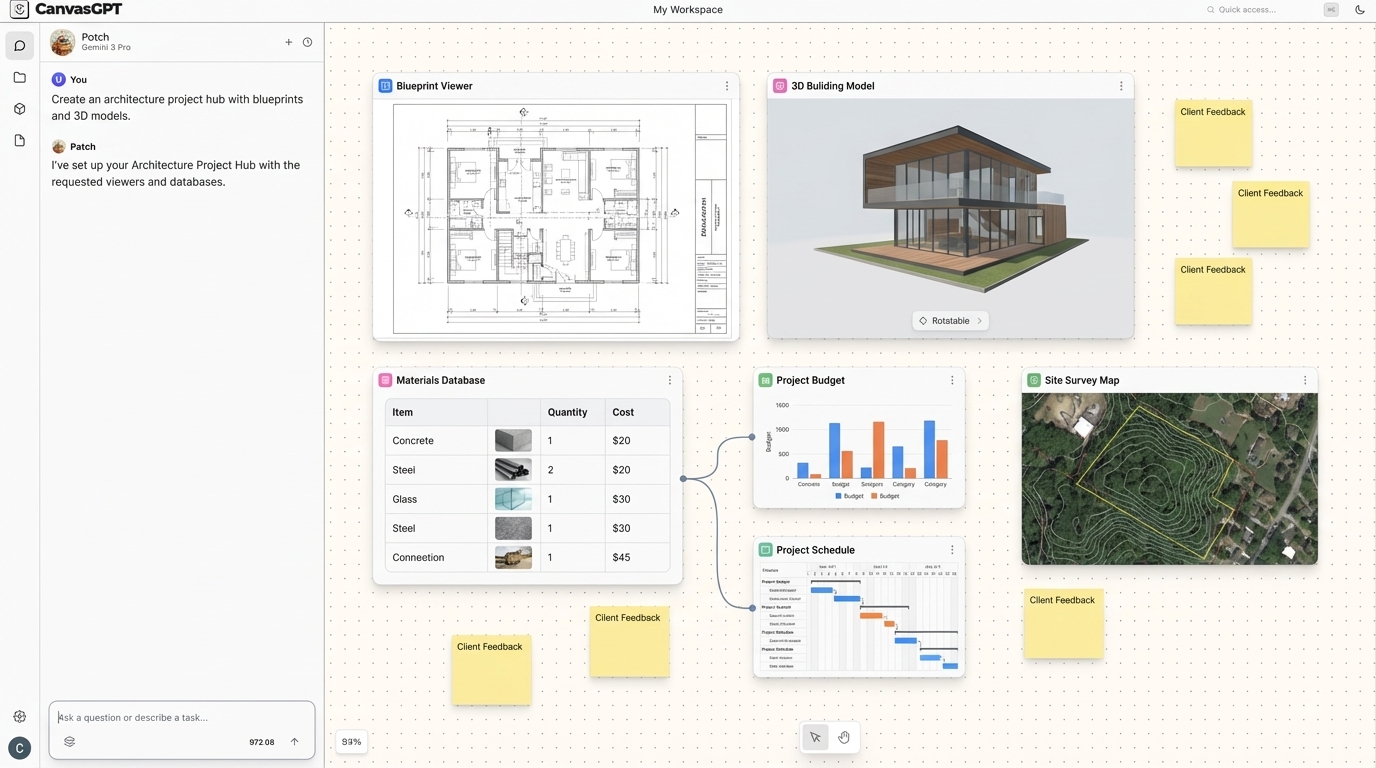Image resolution: width=1376 pixels, height=768 pixels.
Task: Send message with the arrow button
Action: [x=294, y=742]
